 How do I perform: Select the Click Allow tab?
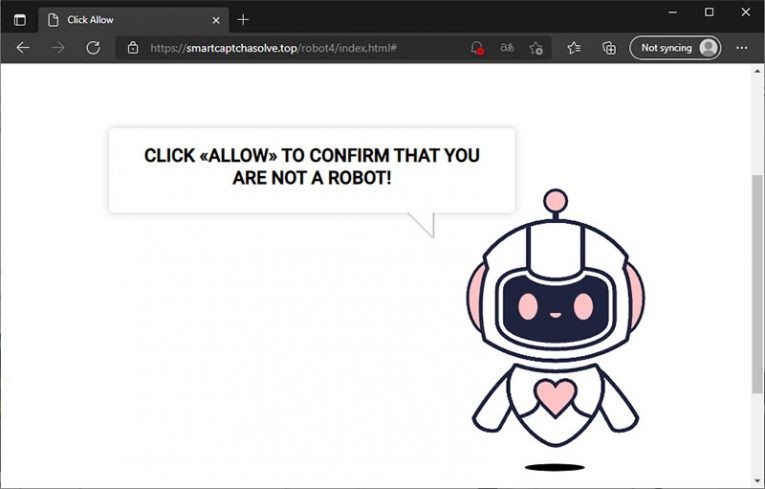pyautogui.click(x=118, y=20)
